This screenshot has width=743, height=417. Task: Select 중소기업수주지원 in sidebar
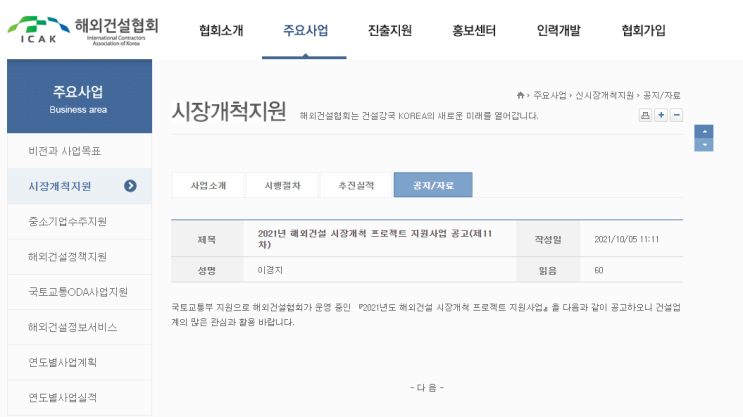[80, 221]
